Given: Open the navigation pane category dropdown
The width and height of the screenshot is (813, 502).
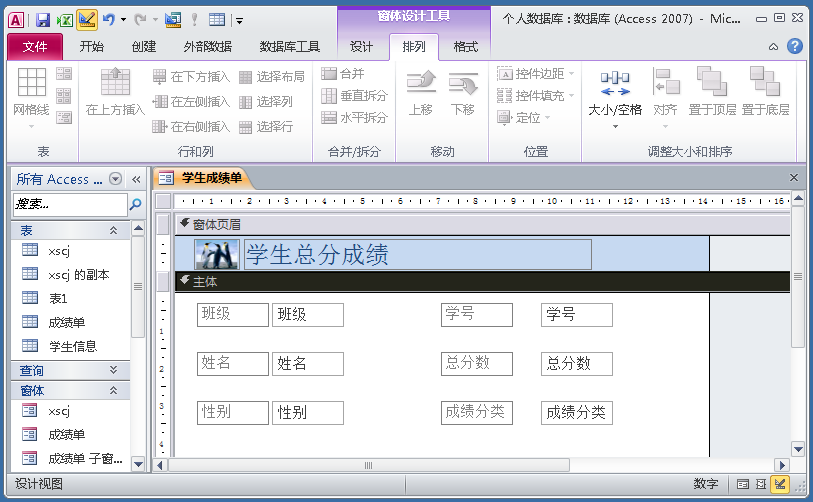Looking at the screenshot, I should click(115, 179).
